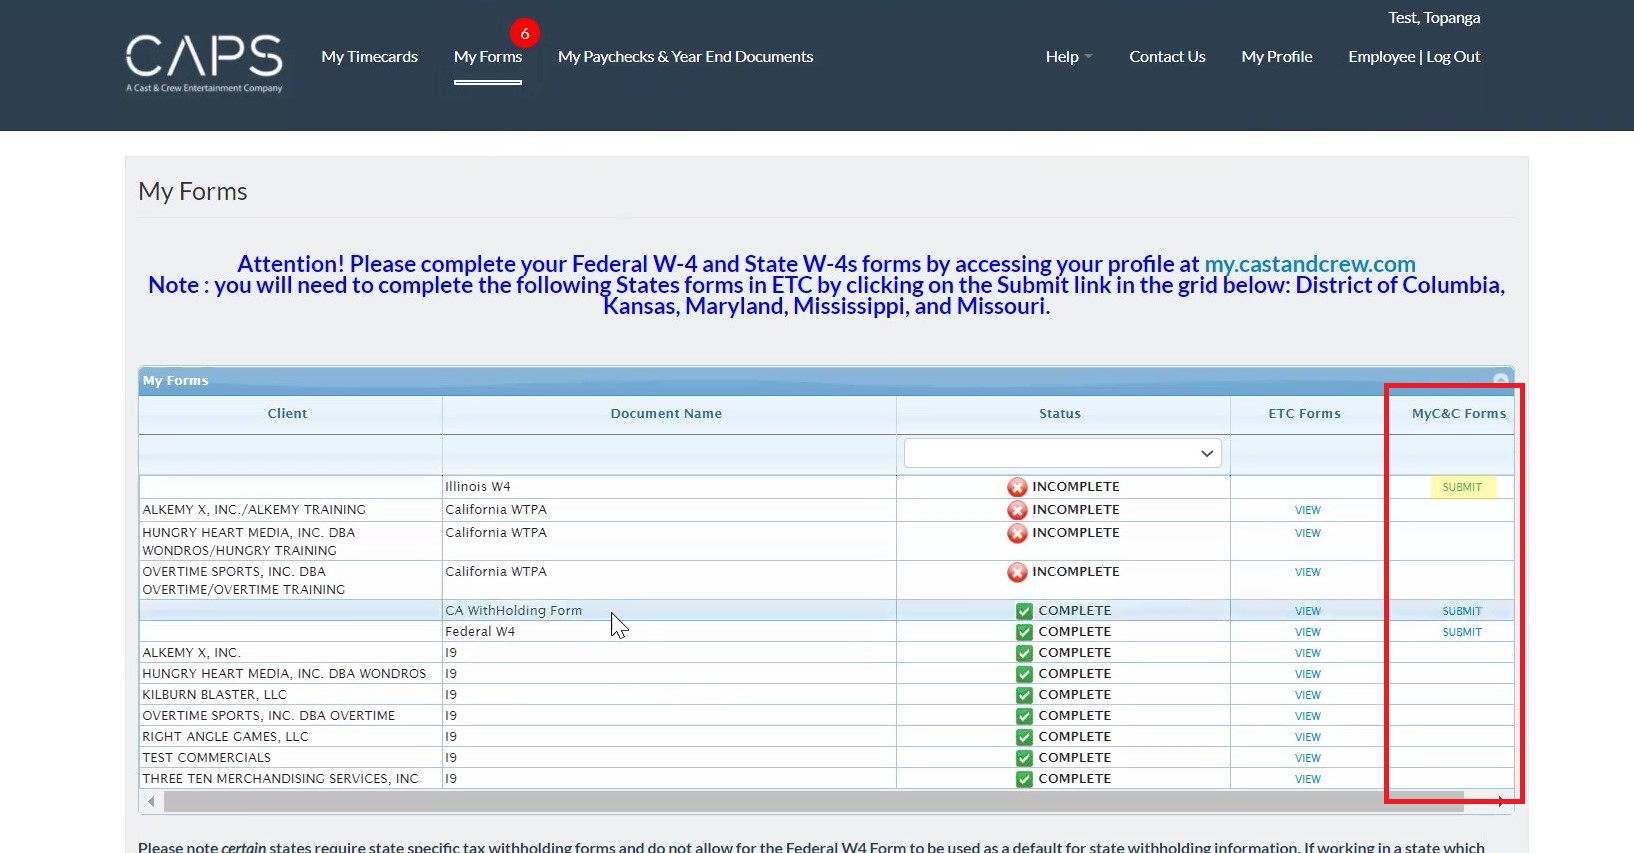Submit the Federal W4 form
The height and width of the screenshot is (853, 1634).
click(x=1462, y=632)
